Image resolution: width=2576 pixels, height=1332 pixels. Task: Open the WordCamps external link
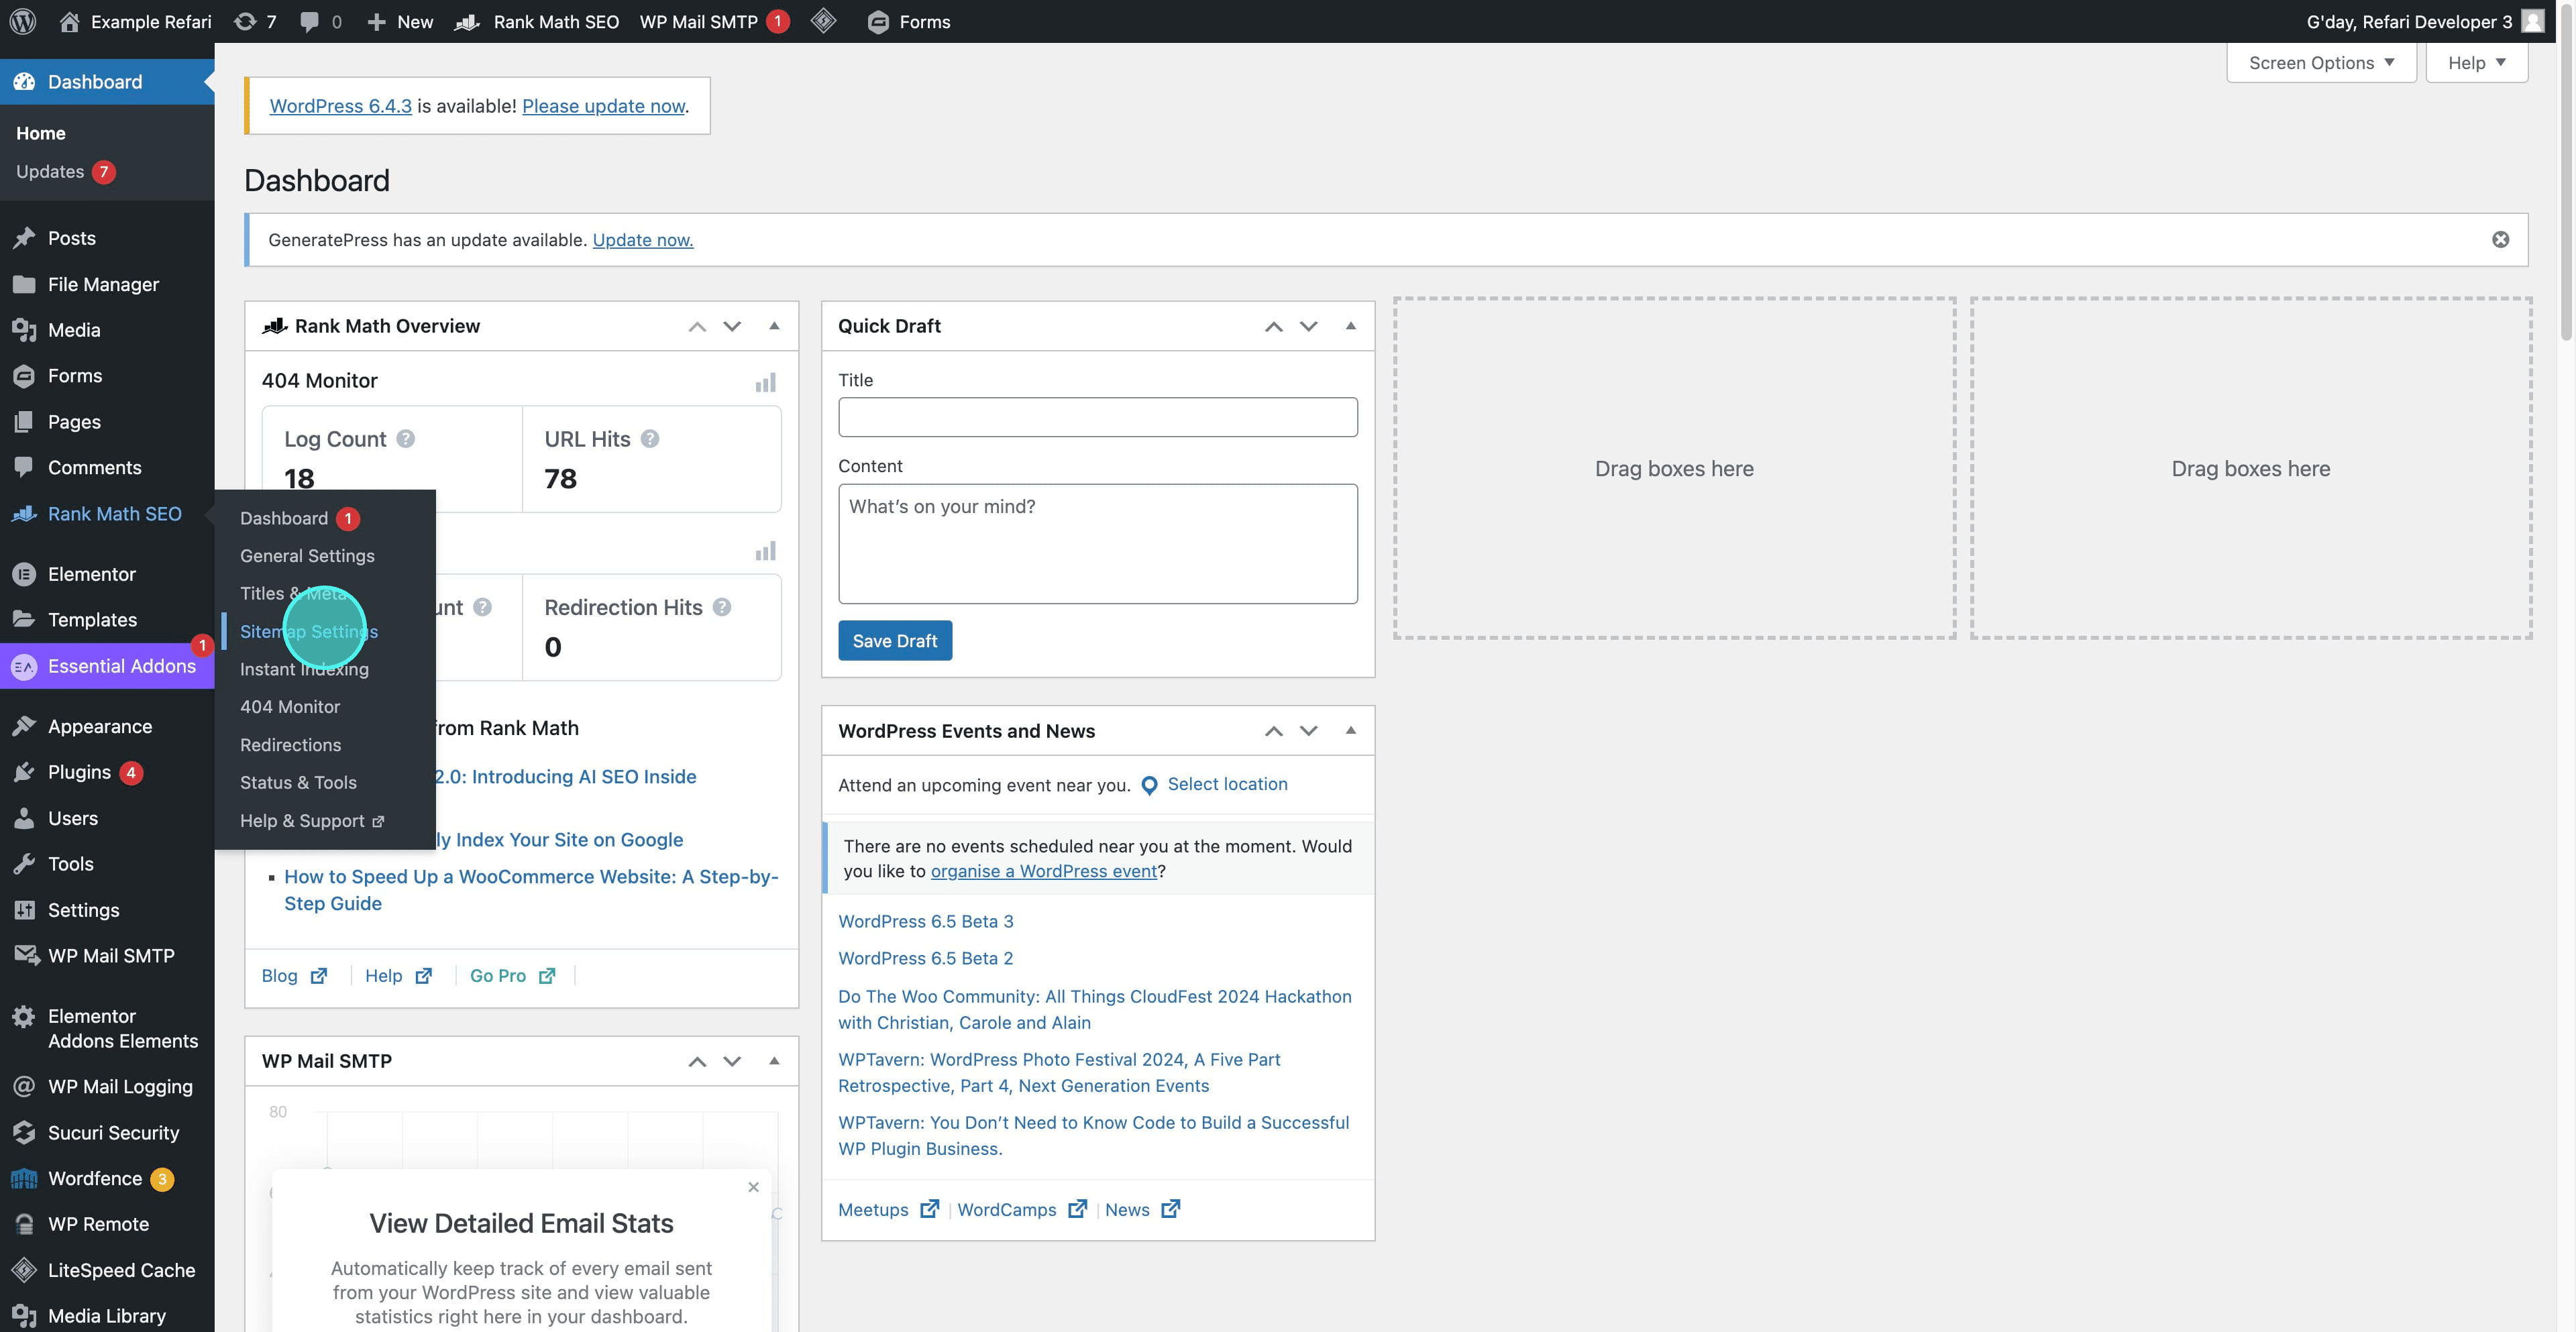pyautogui.click(x=1022, y=1209)
